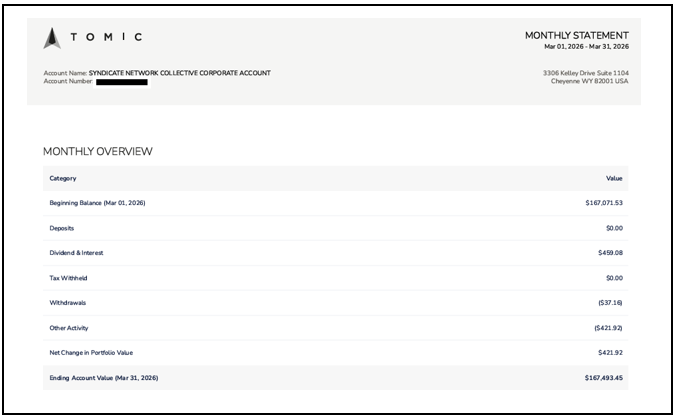
Task: Click the Cheyenne WY 82001 address line
Action: point(589,81)
